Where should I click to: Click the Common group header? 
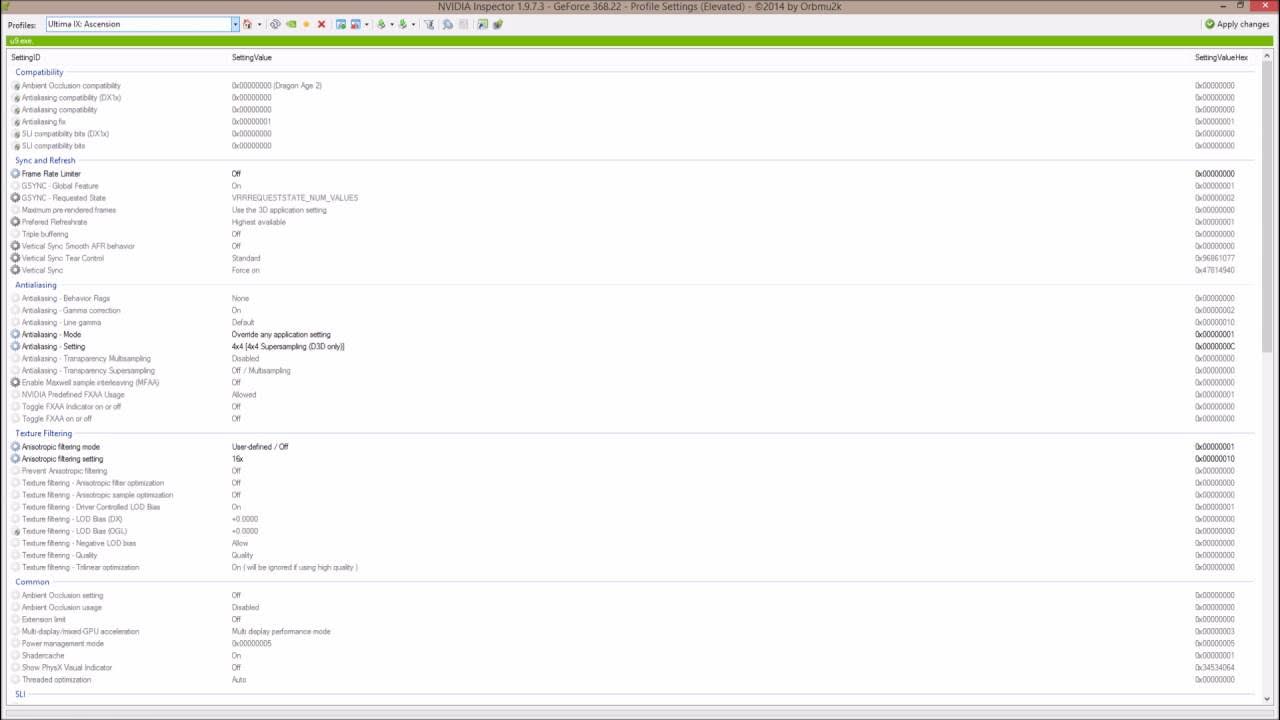tap(32, 581)
